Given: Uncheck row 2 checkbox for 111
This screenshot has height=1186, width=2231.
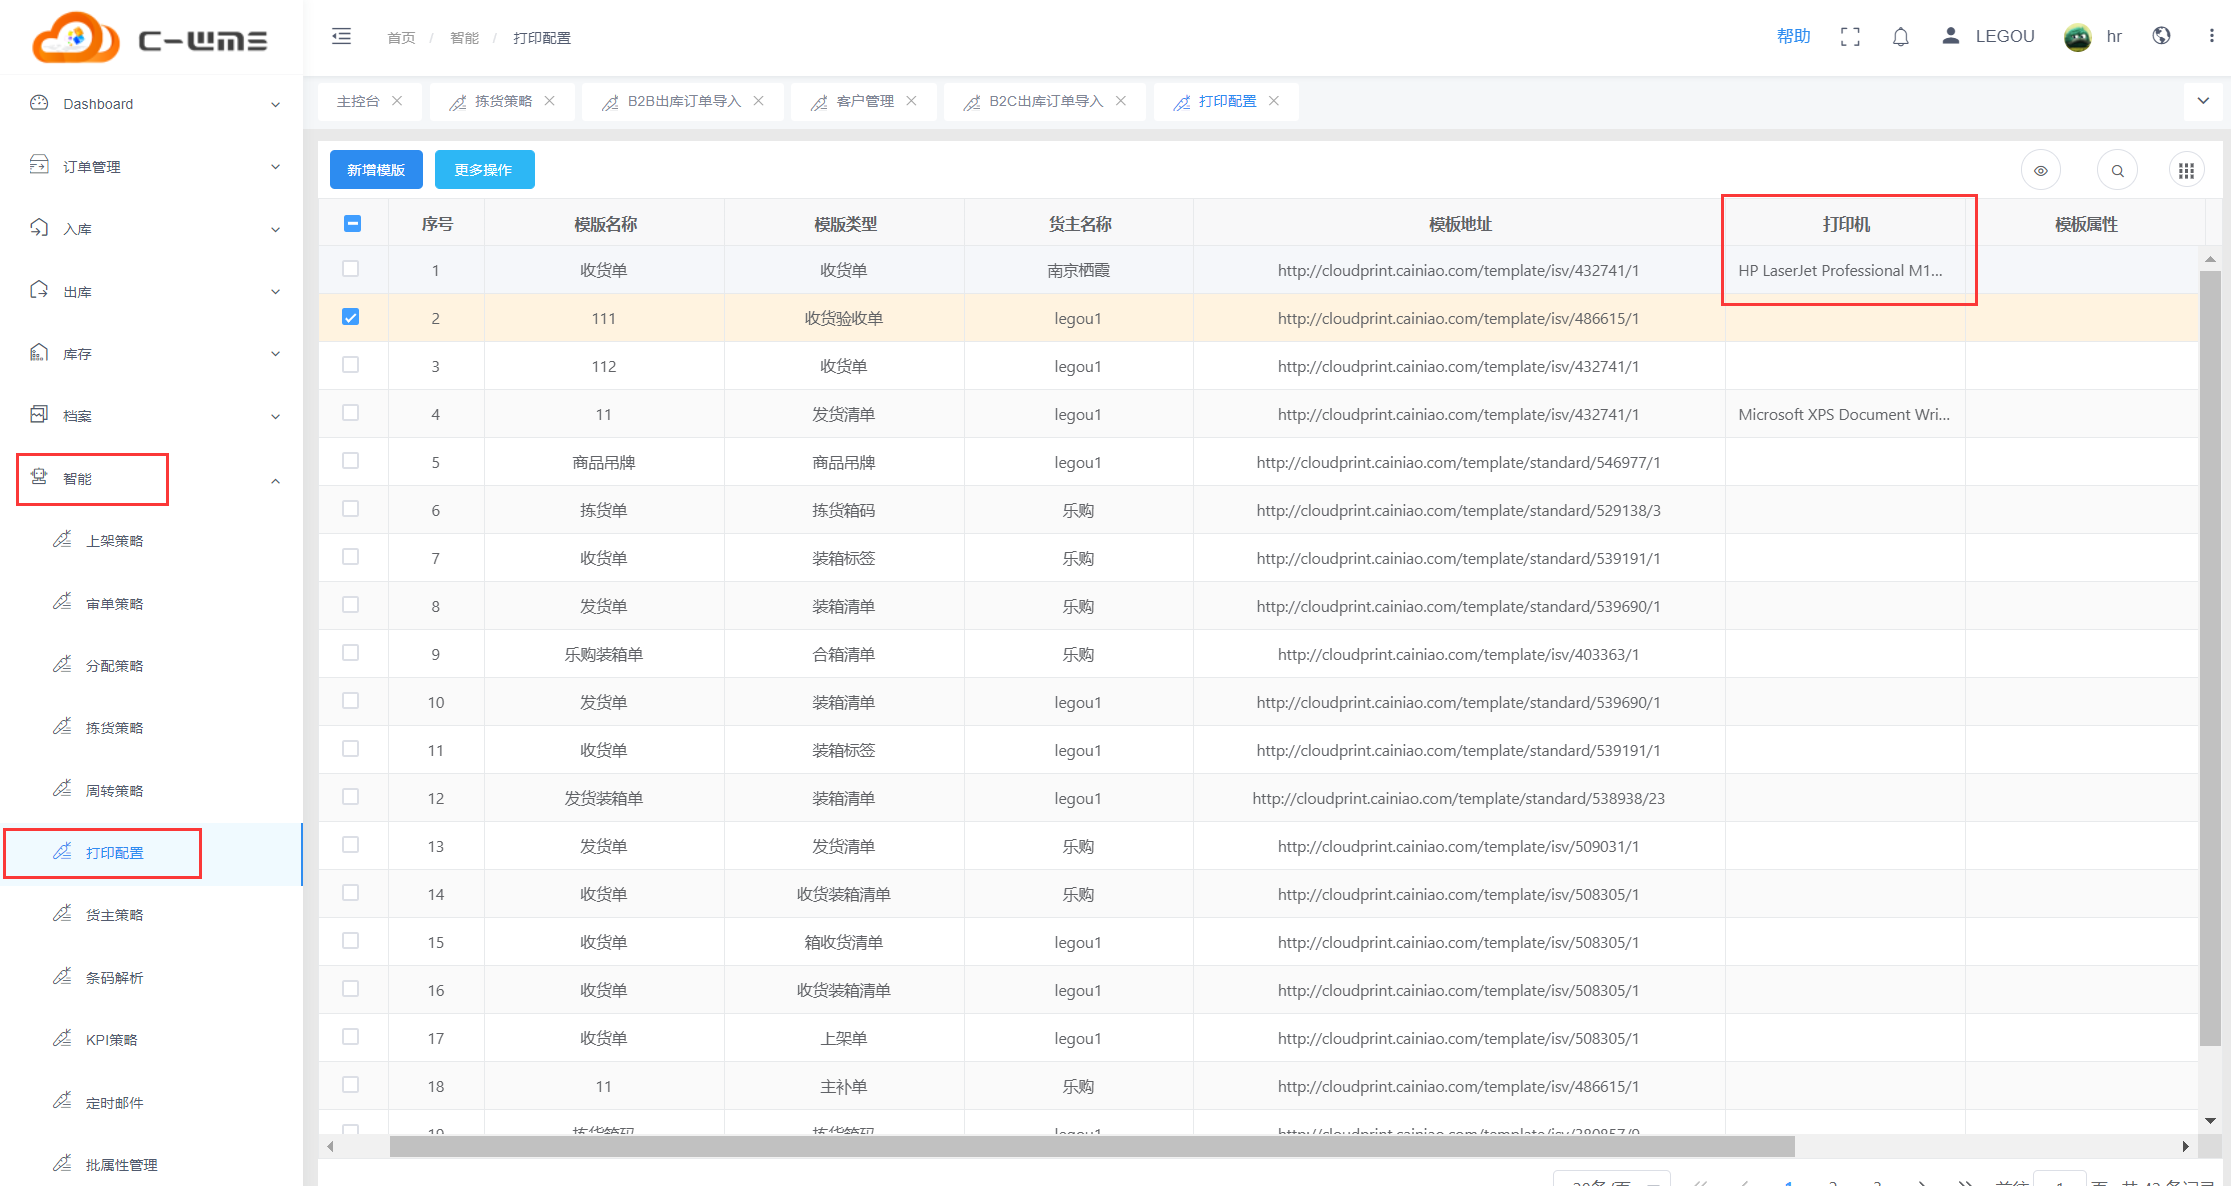Looking at the screenshot, I should 350,317.
